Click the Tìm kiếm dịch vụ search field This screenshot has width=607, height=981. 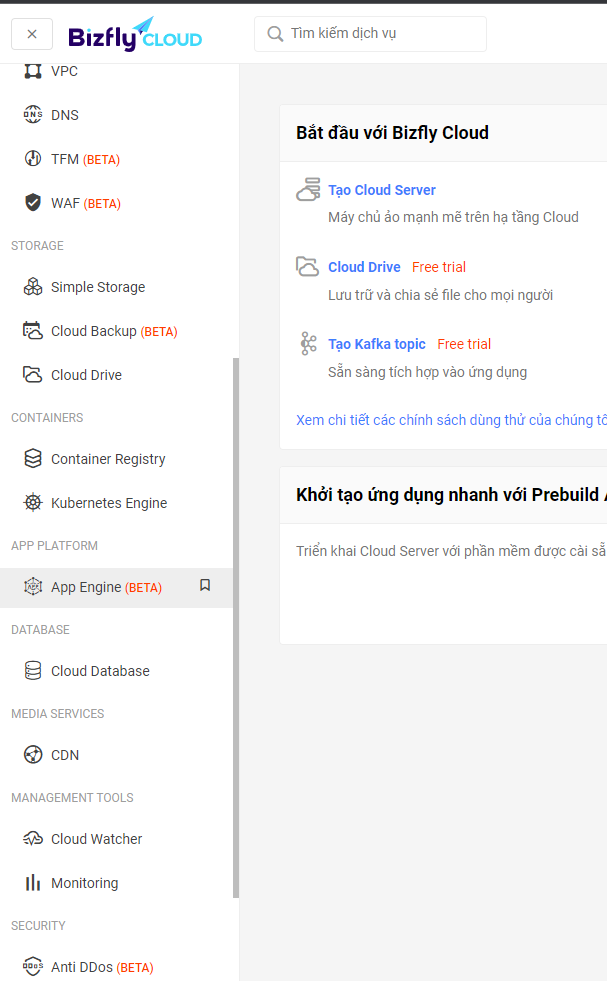[x=380, y=34]
